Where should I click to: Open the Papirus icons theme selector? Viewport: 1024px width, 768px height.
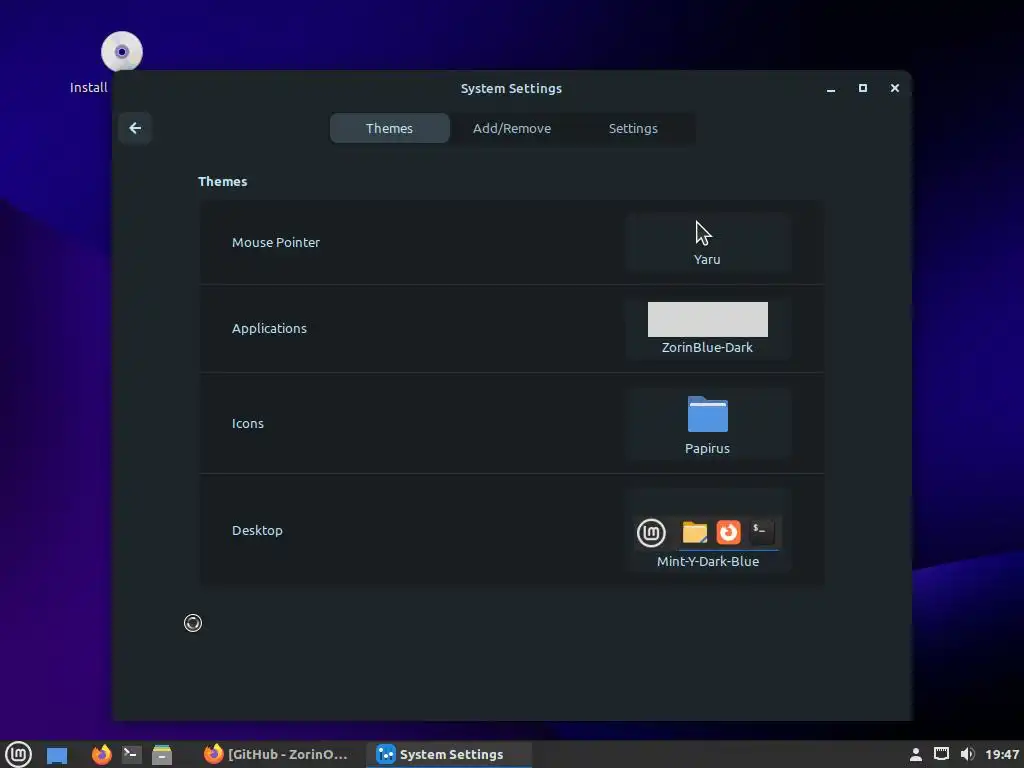707,423
